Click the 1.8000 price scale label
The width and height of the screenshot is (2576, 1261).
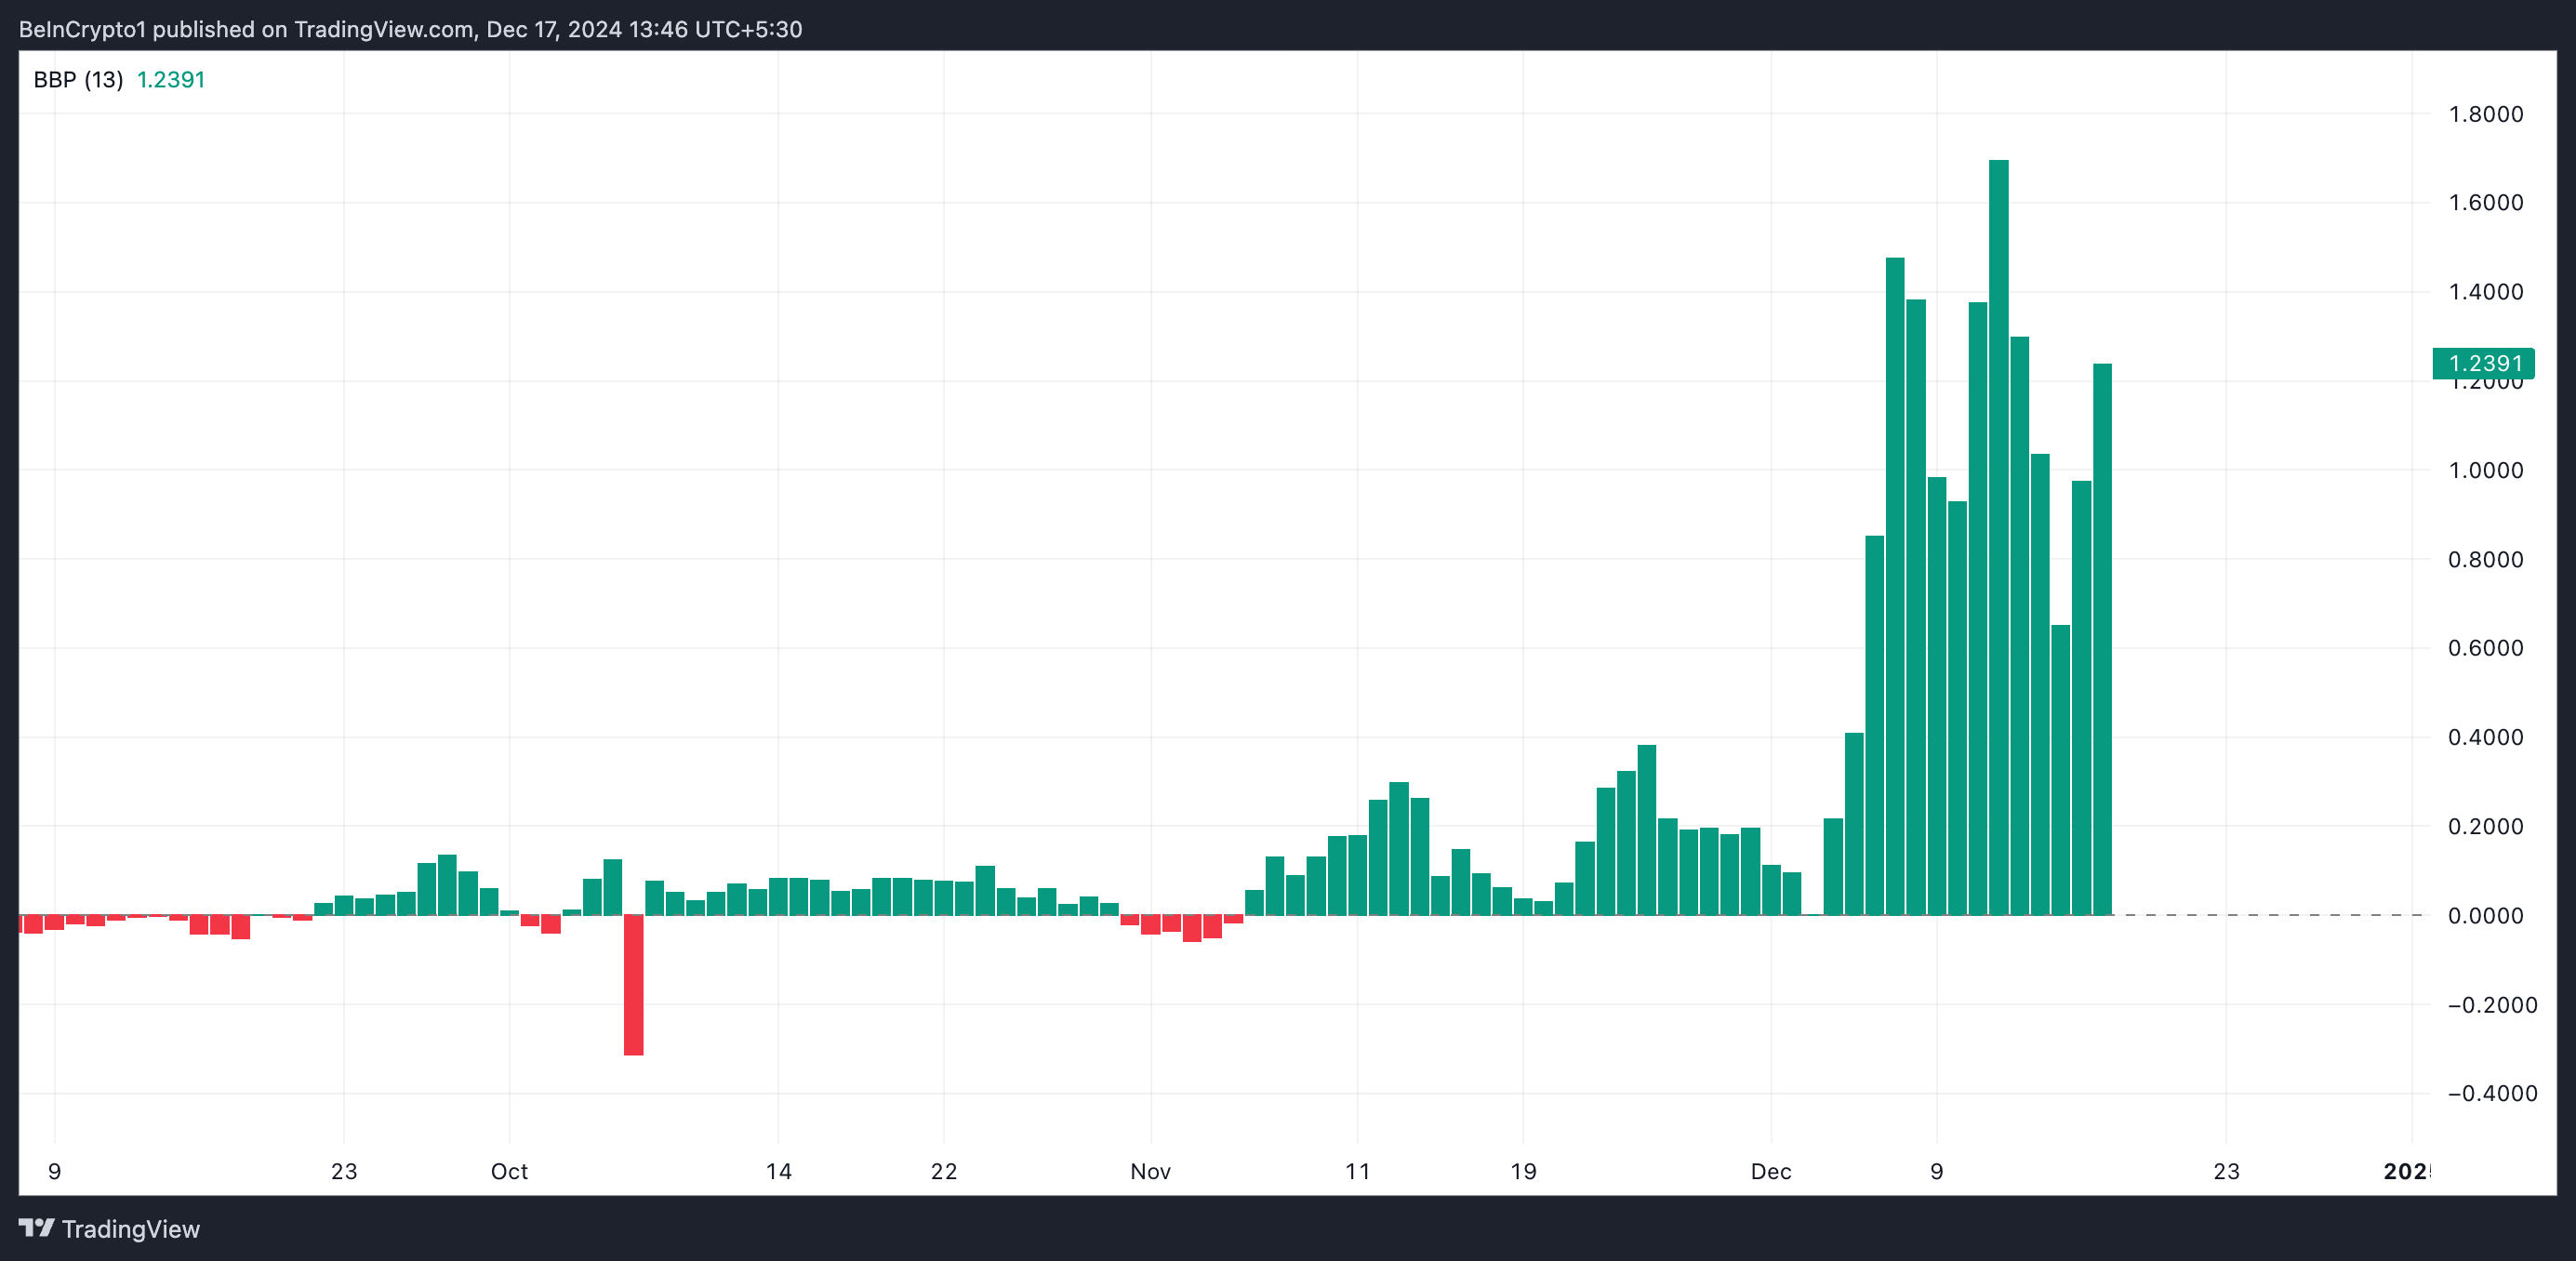coord(2485,114)
